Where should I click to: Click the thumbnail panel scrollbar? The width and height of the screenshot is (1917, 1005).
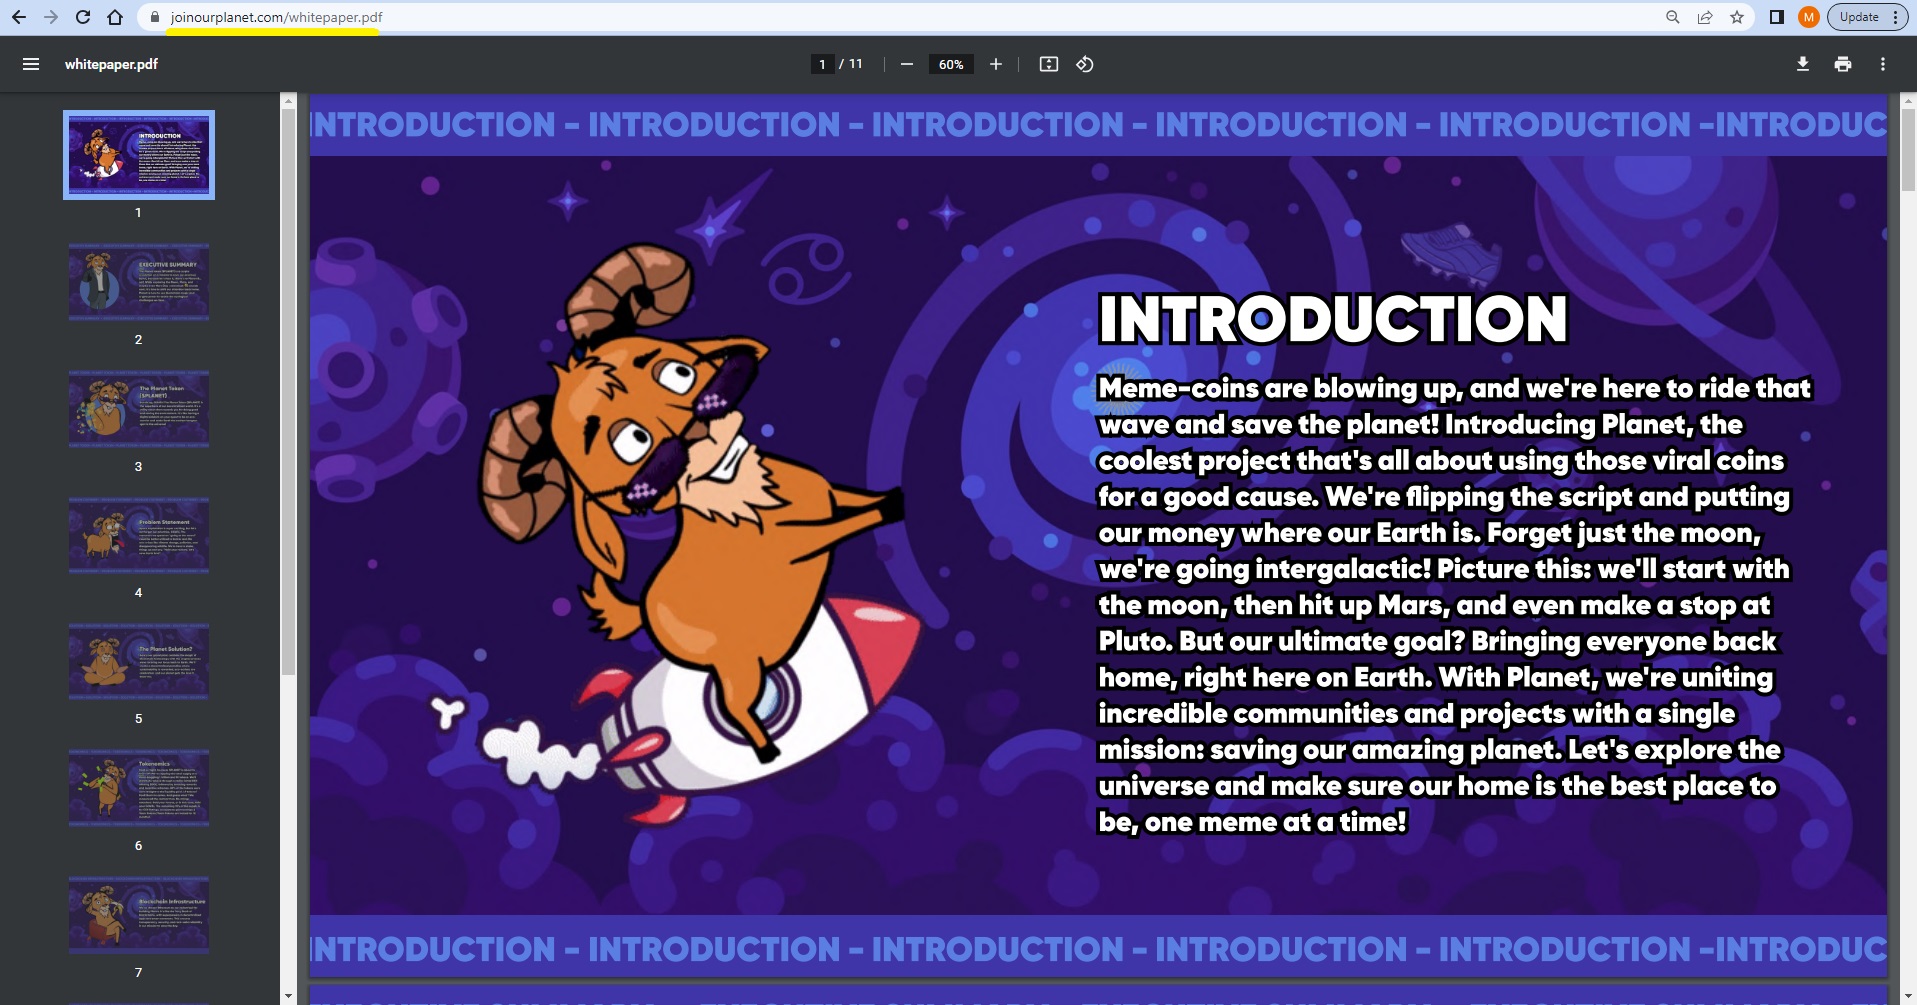289,392
